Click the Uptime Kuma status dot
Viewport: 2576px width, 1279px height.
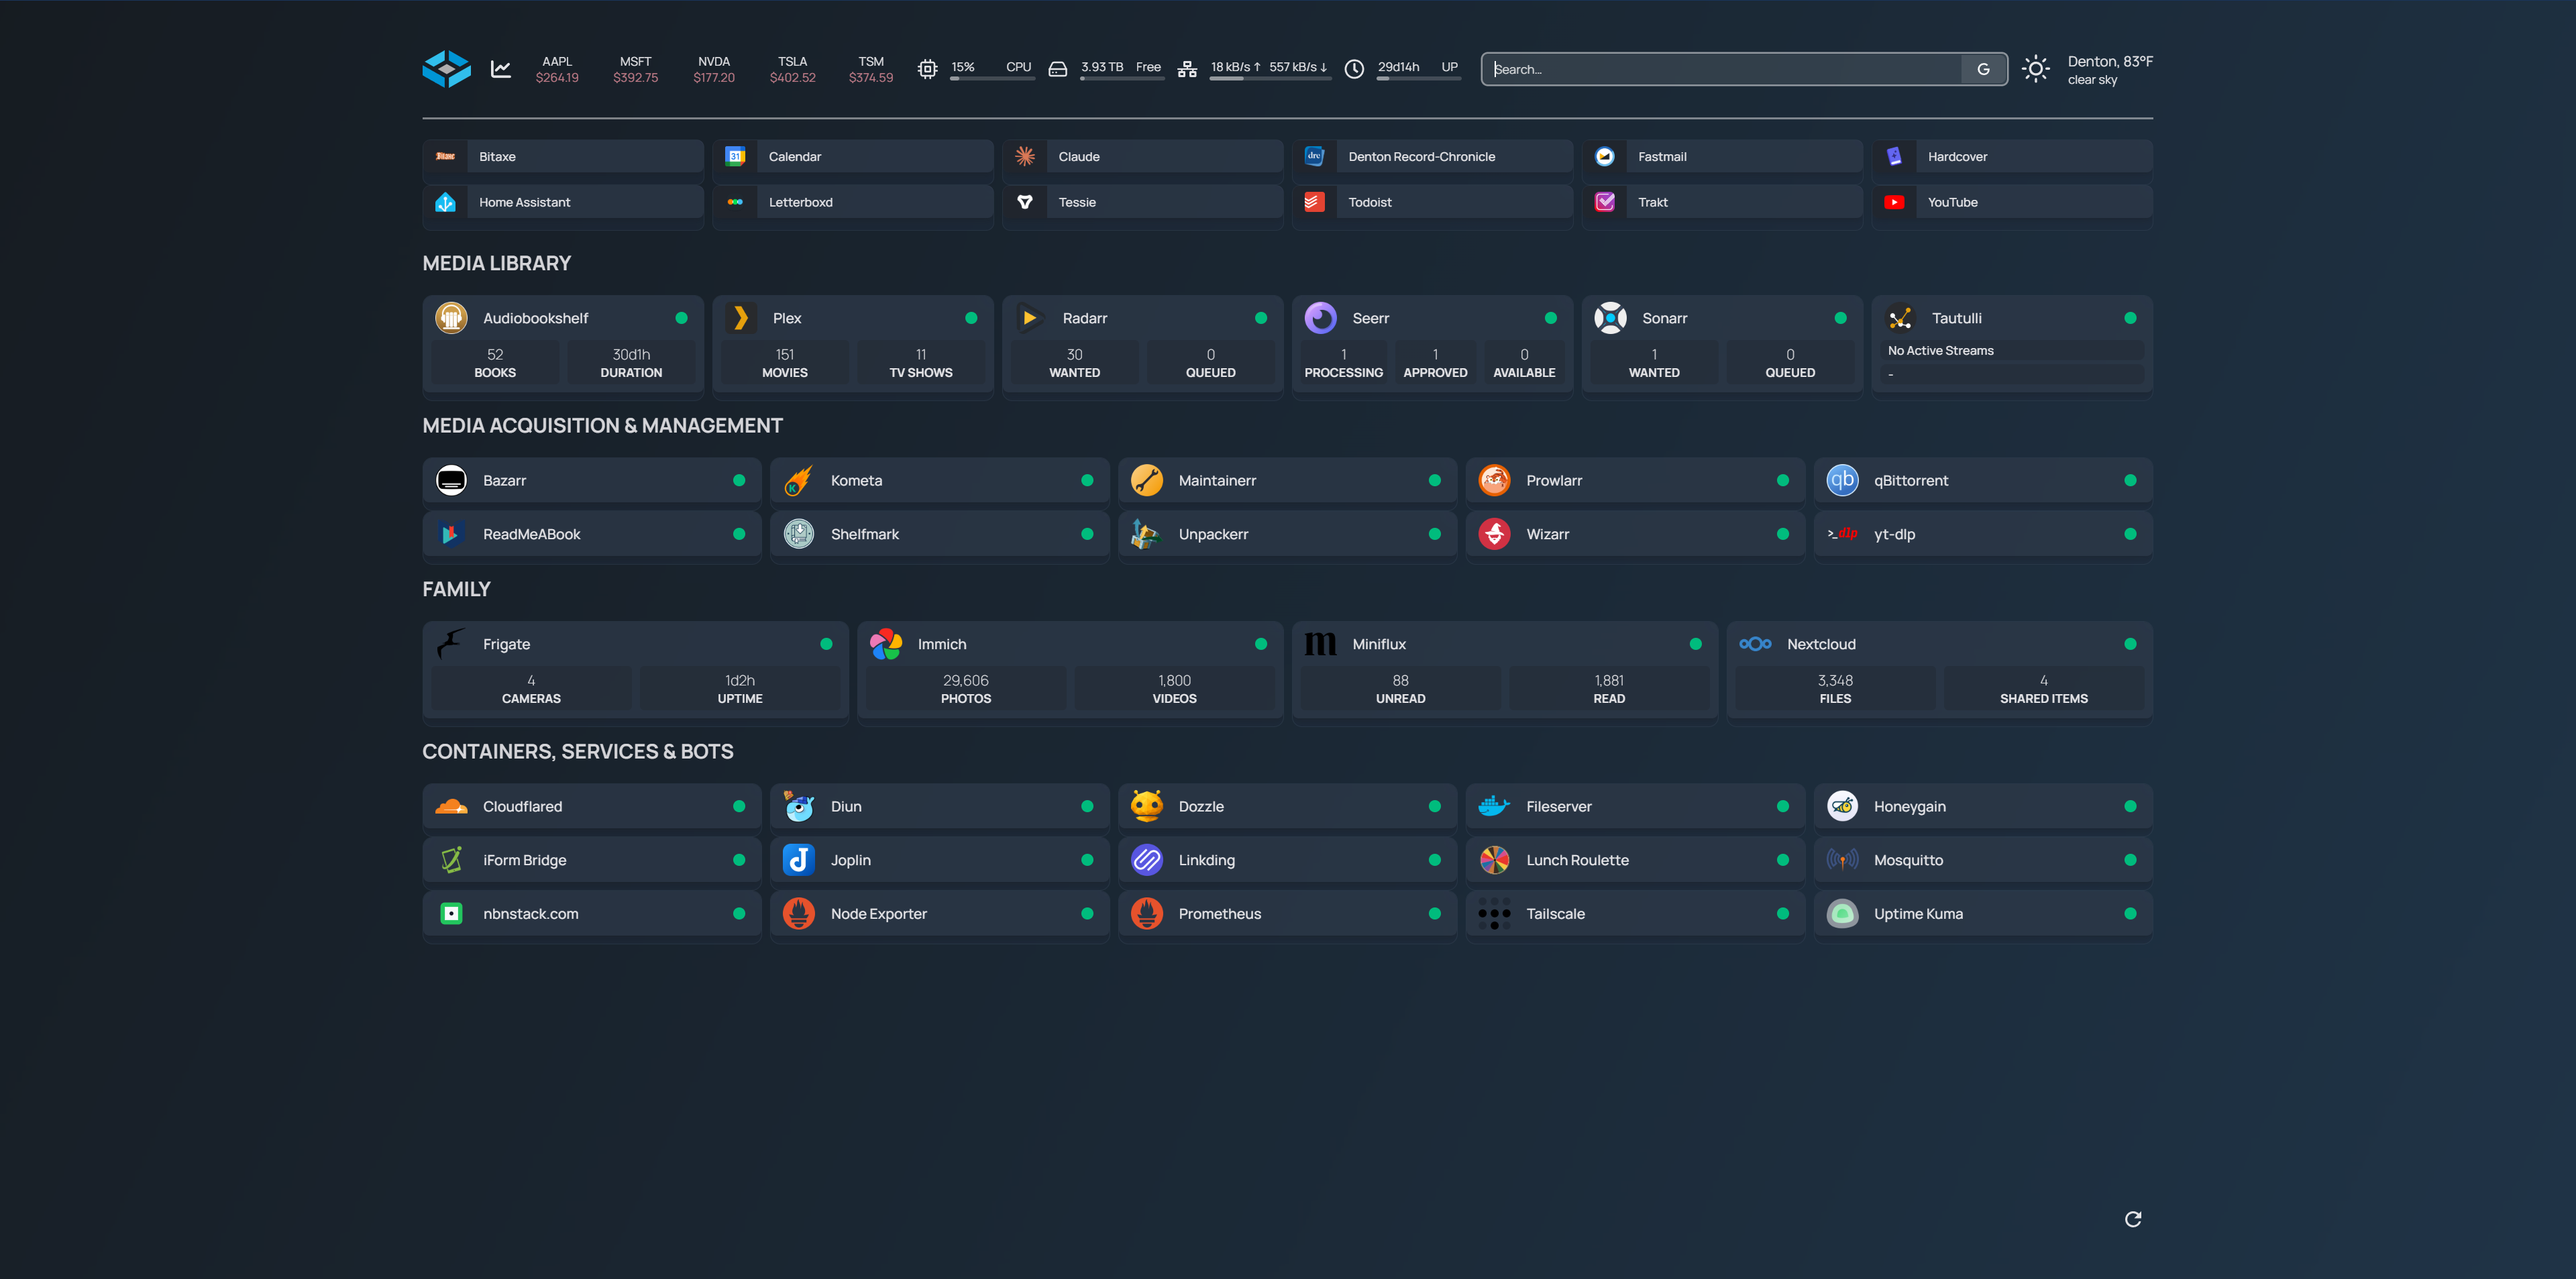pyautogui.click(x=2130, y=913)
